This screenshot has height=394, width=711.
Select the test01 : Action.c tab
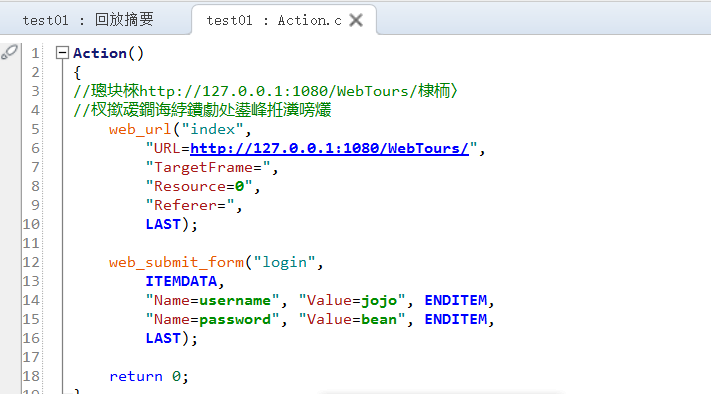[274, 20]
